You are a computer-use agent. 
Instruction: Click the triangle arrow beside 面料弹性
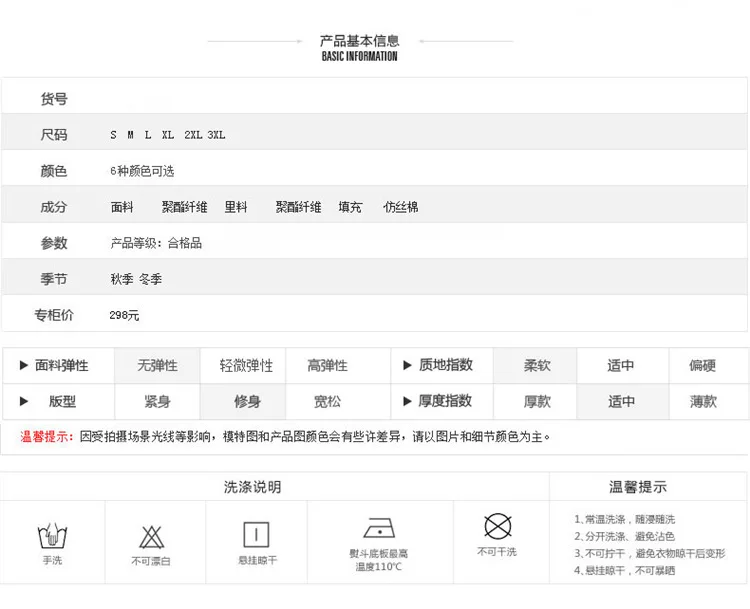(x=24, y=365)
